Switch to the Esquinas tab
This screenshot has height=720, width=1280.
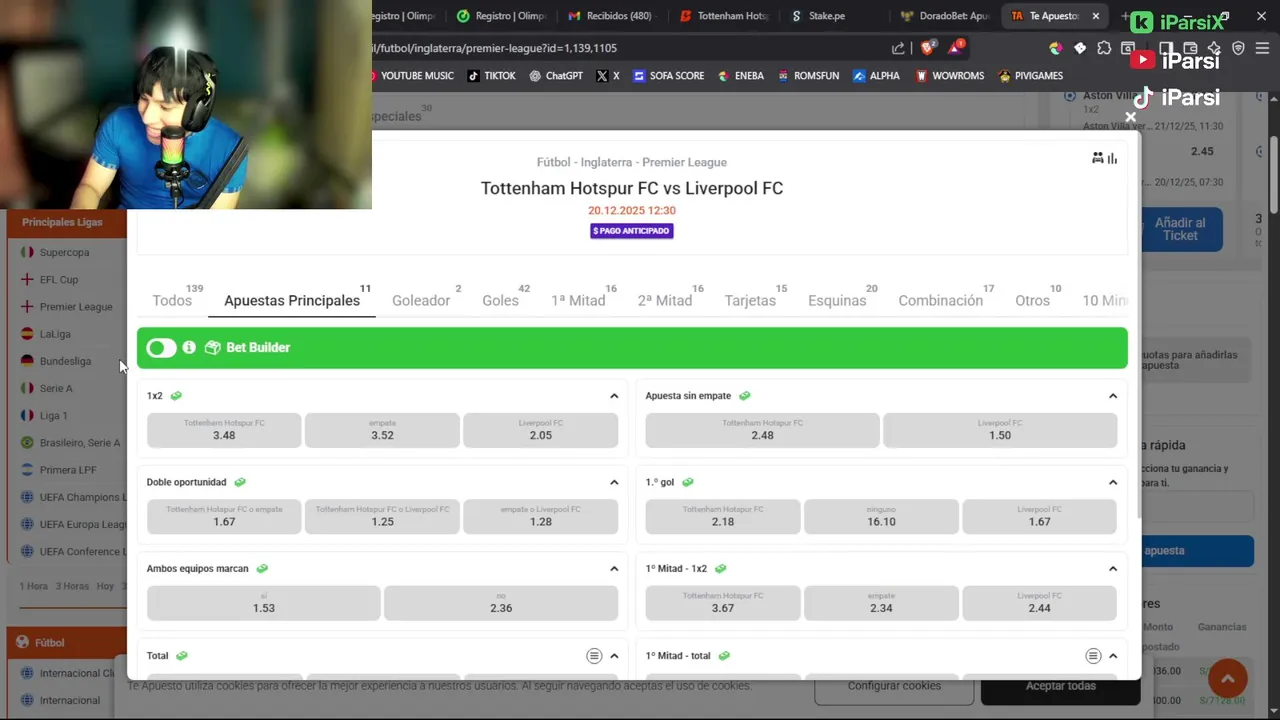pyautogui.click(x=837, y=300)
